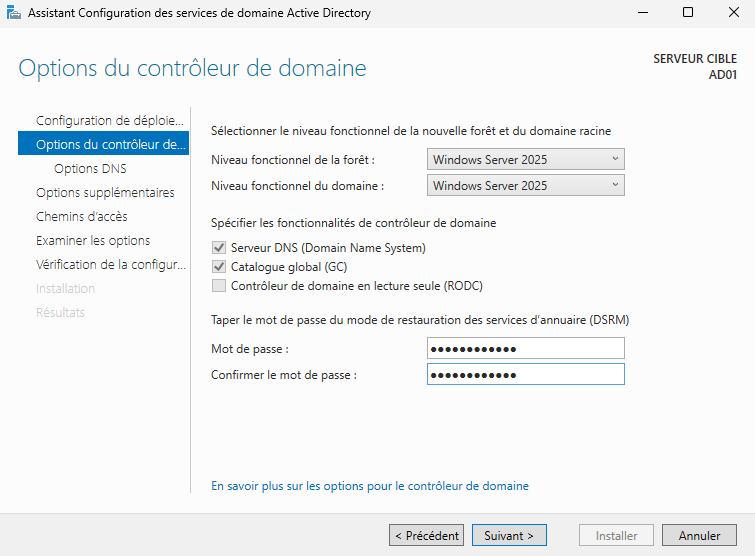Go to Configuration de déploiement step
The image size is (755, 556).
pyautogui.click(x=110, y=120)
